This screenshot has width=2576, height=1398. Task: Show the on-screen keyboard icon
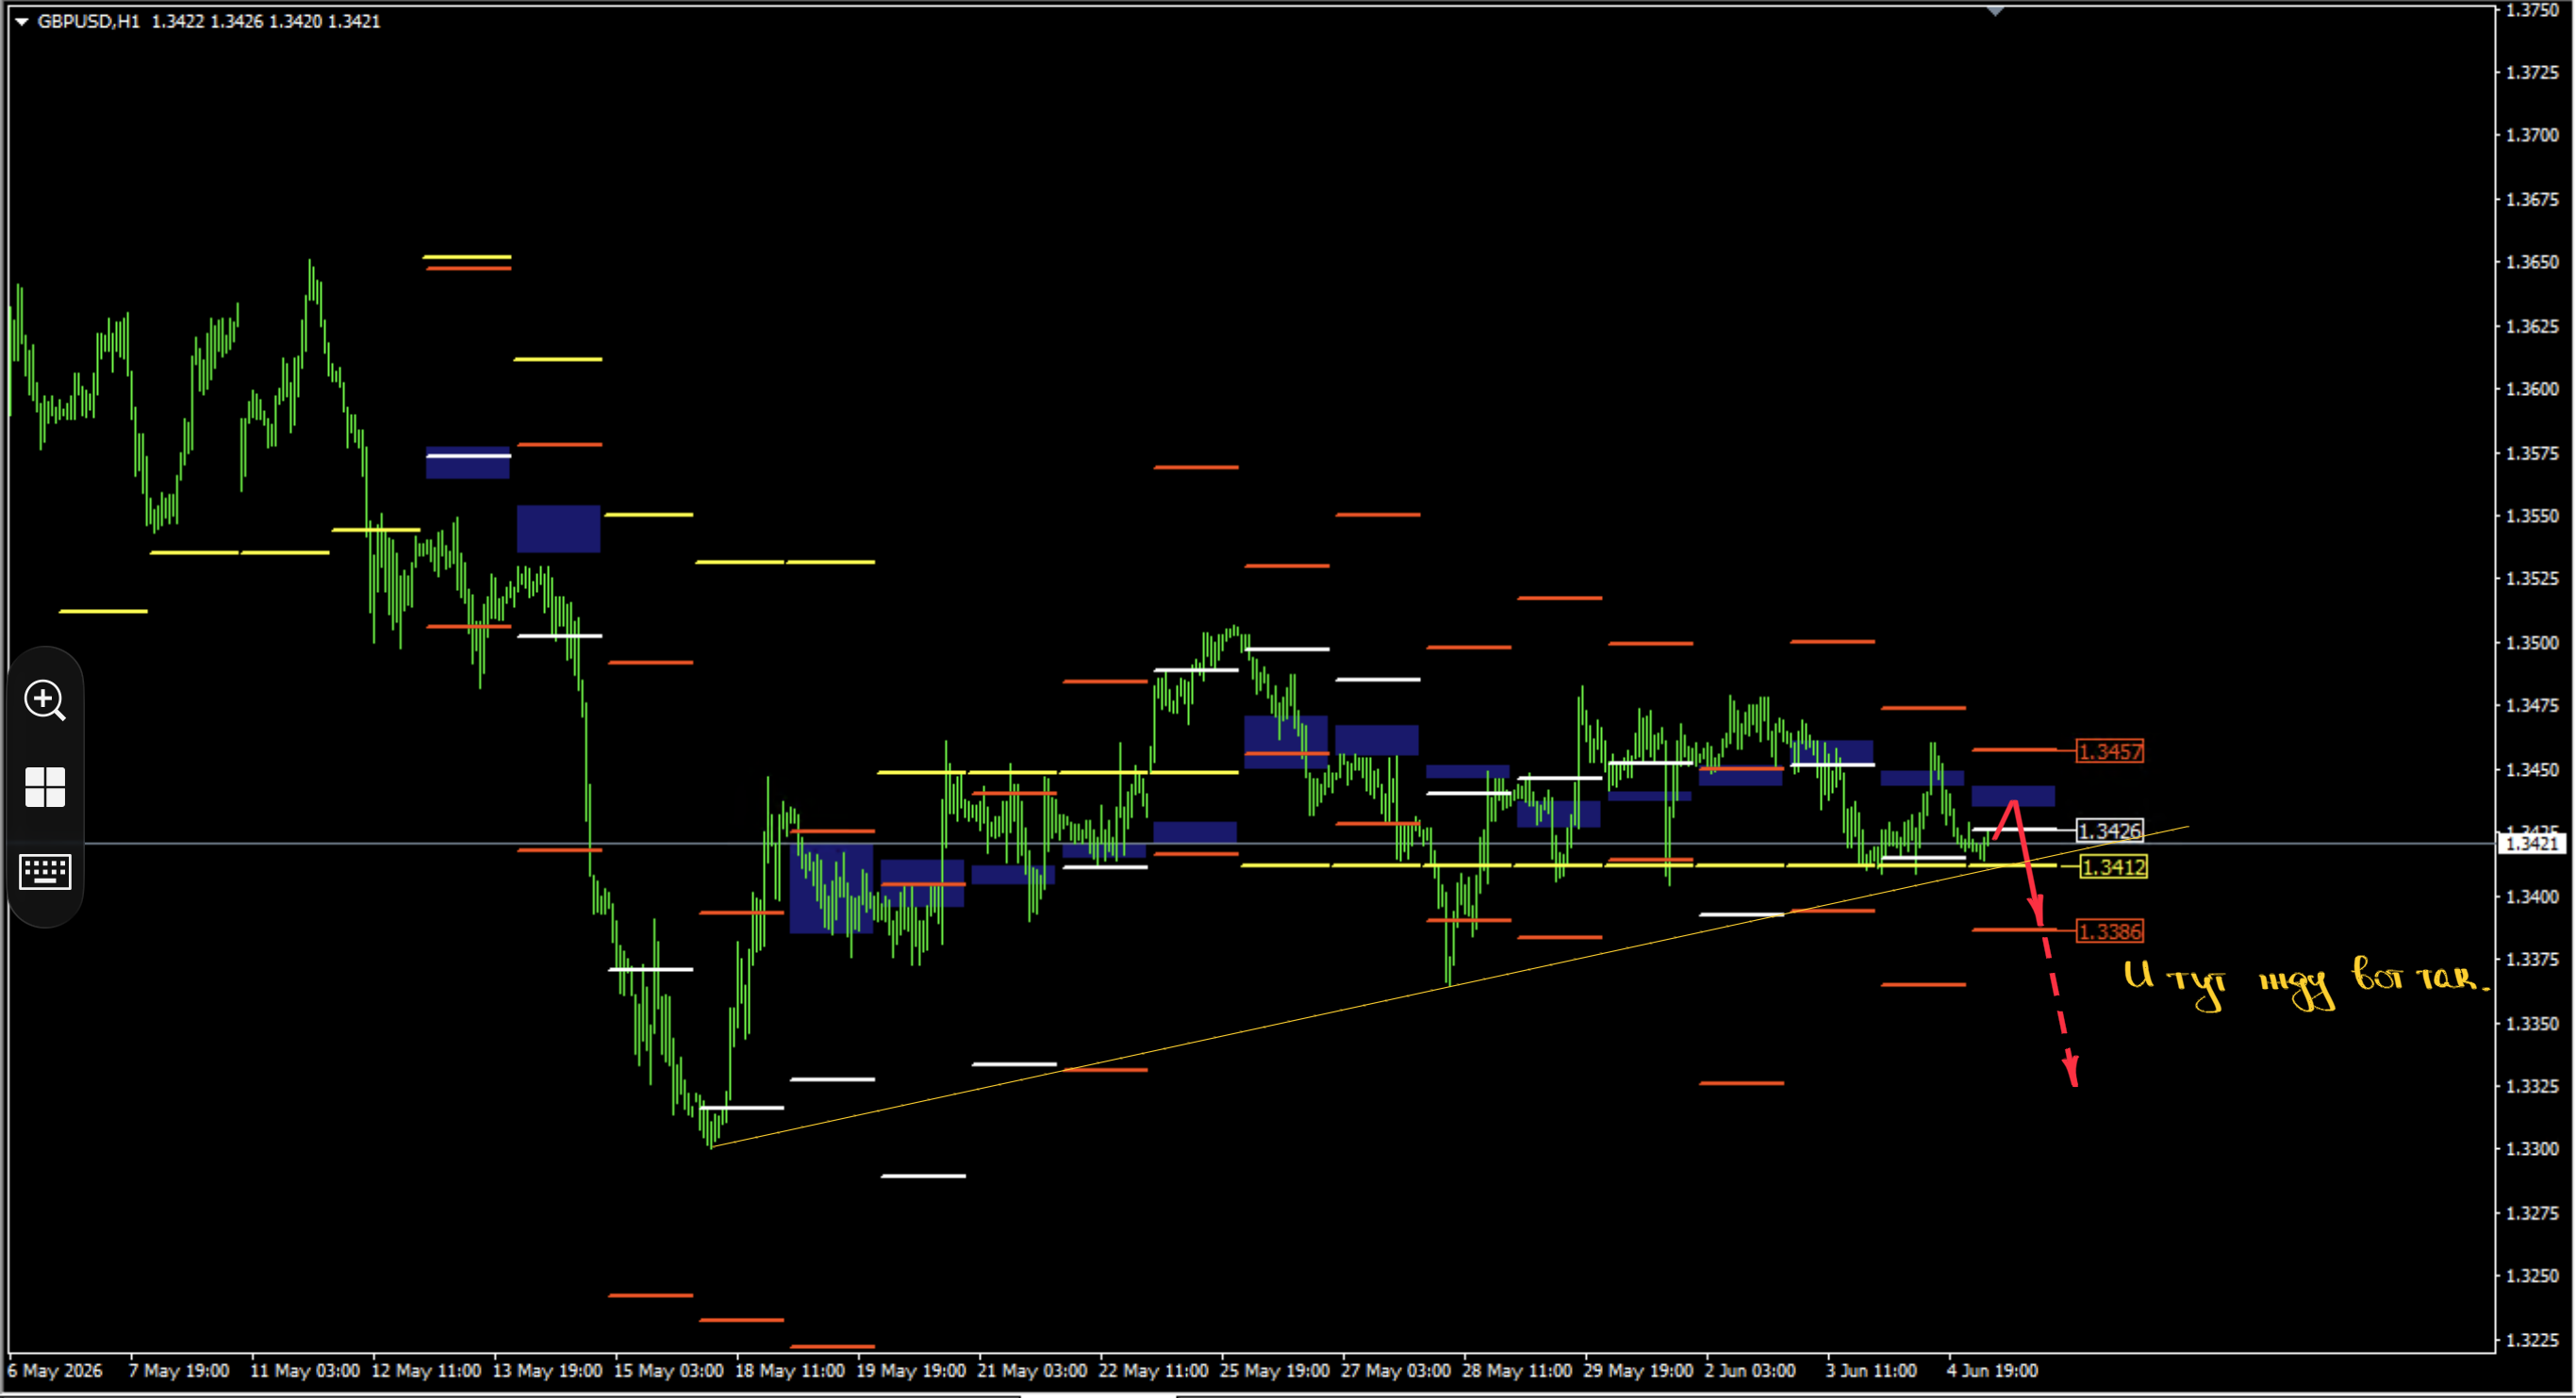tap(45, 872)
